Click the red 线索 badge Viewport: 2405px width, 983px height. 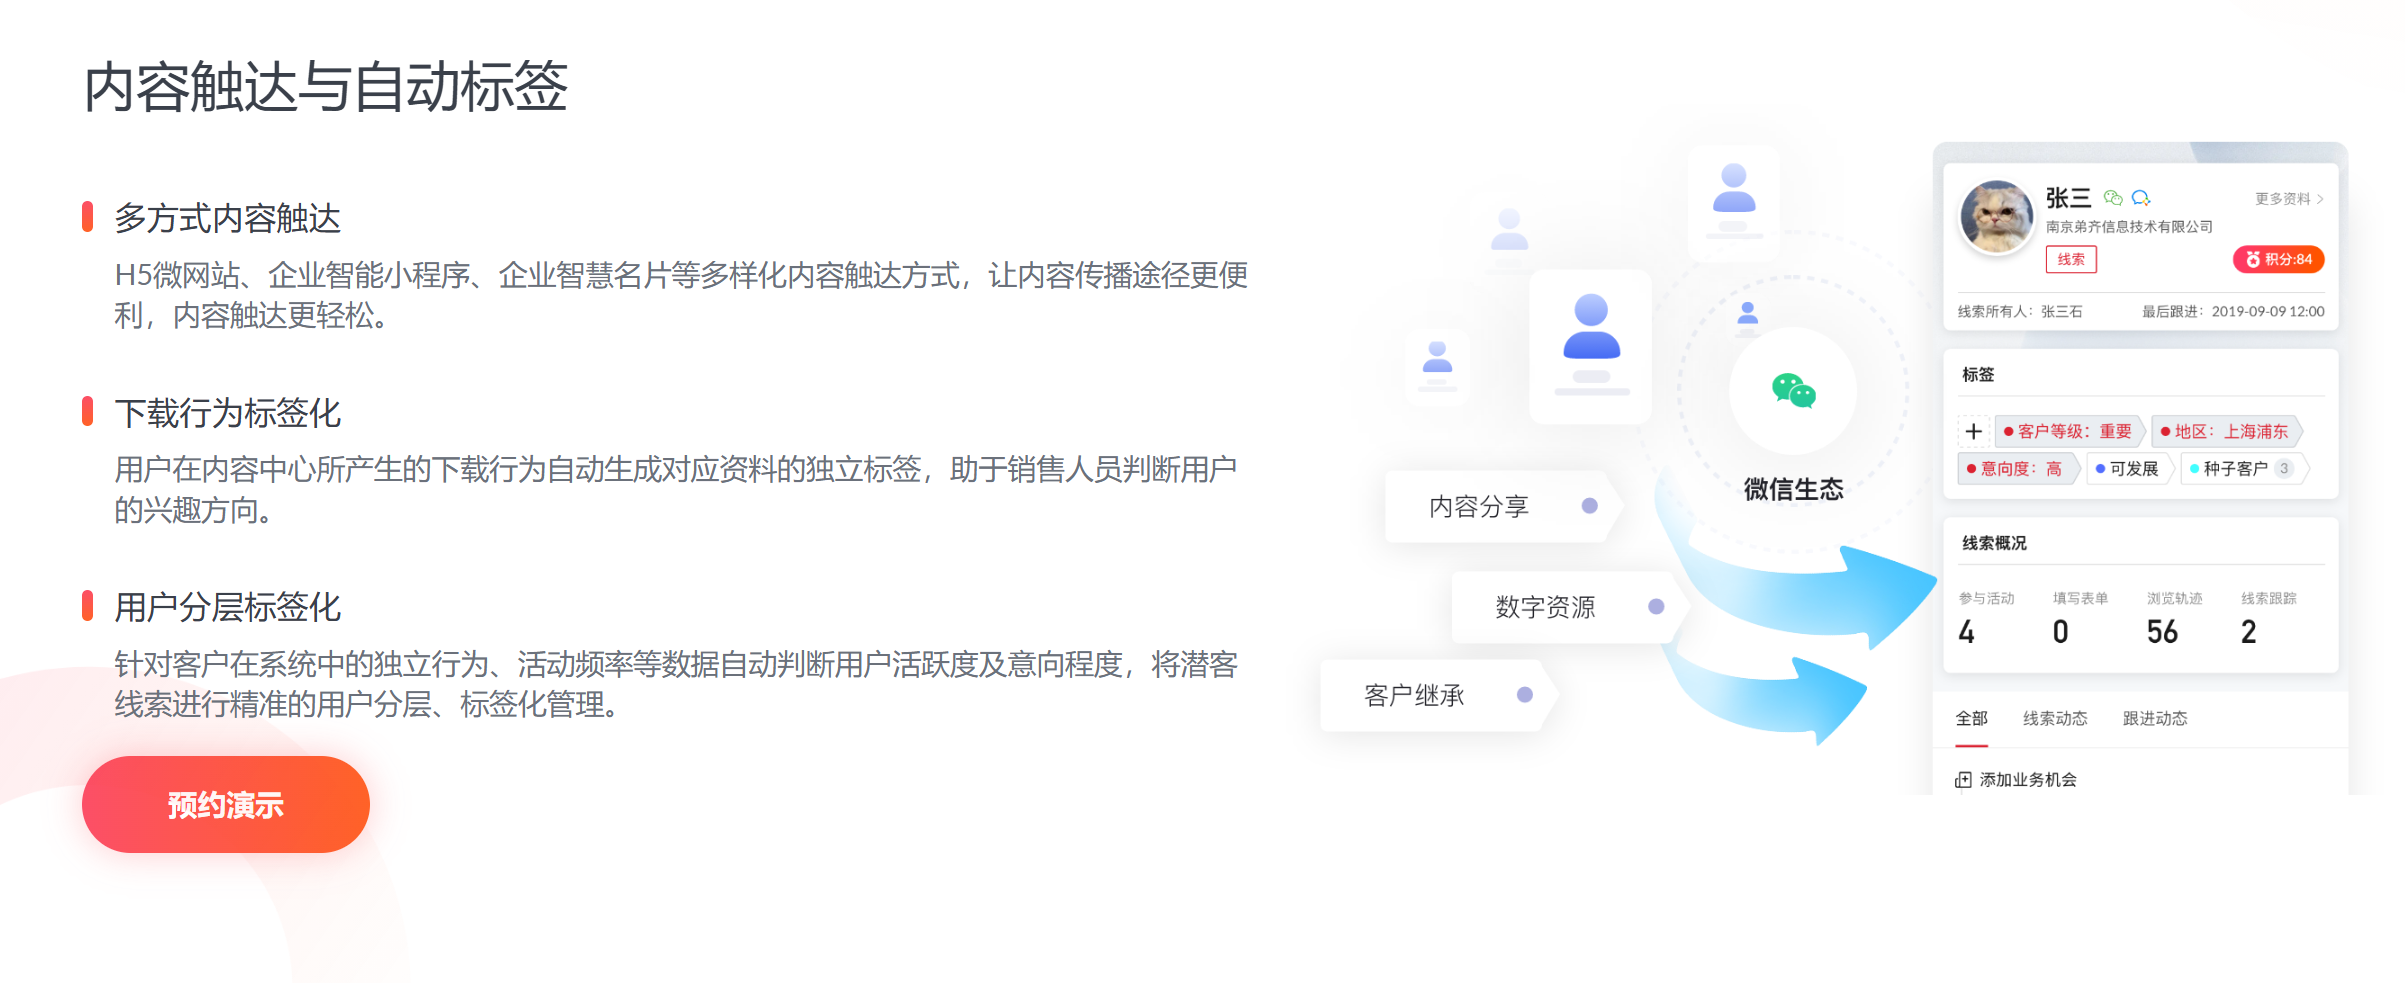click(2071, 259)
